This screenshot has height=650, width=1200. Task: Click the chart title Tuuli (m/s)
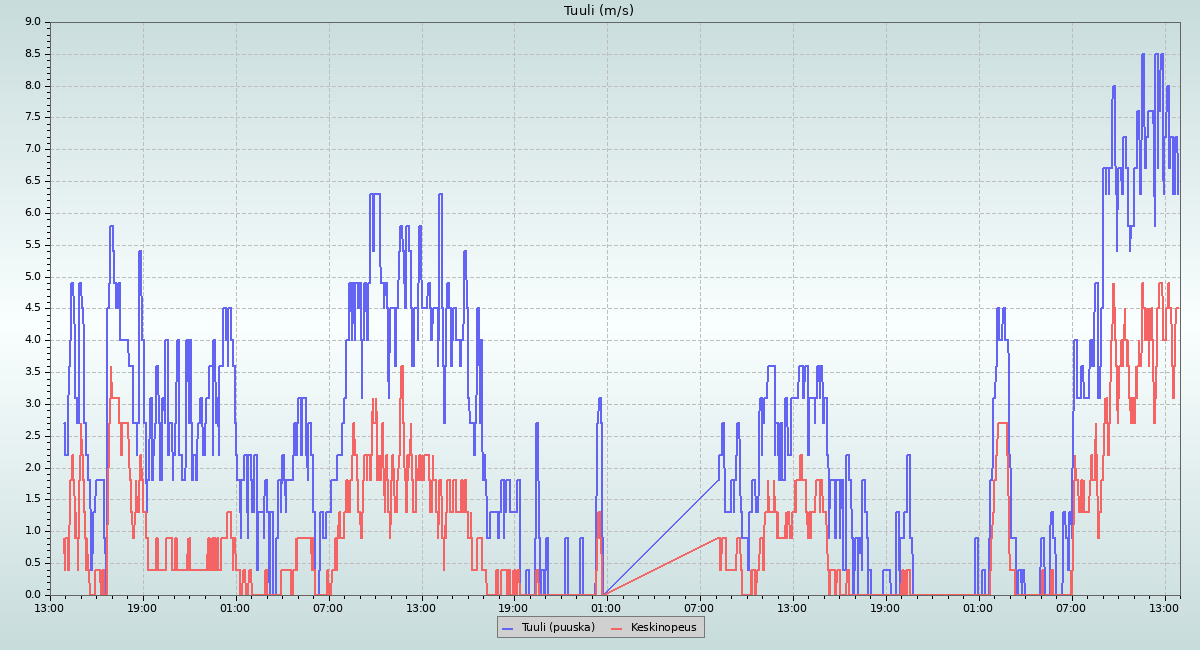tap(598, 11)
